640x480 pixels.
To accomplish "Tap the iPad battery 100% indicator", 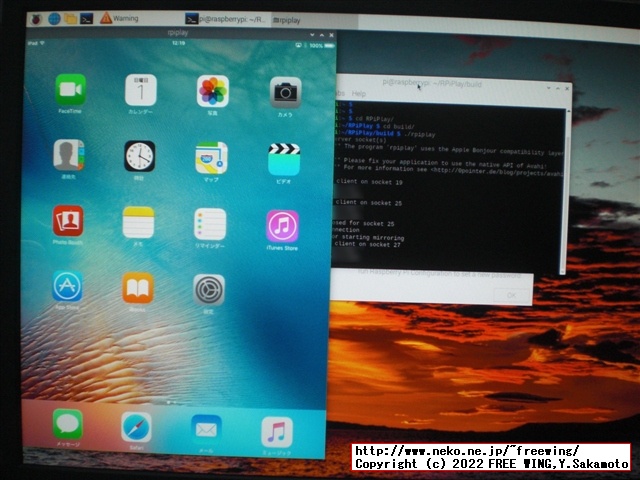I will click(321, 46).
